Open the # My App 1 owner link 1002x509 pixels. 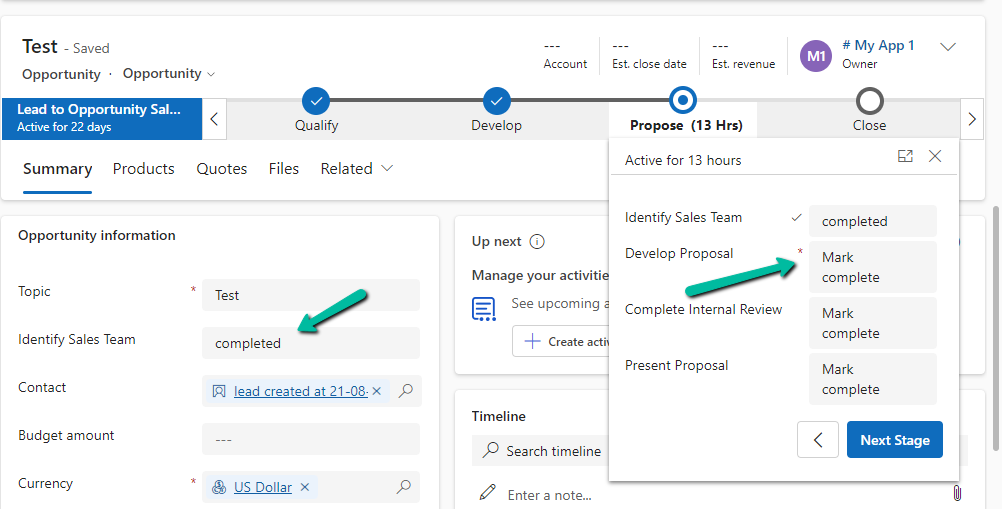pos(878,45)
